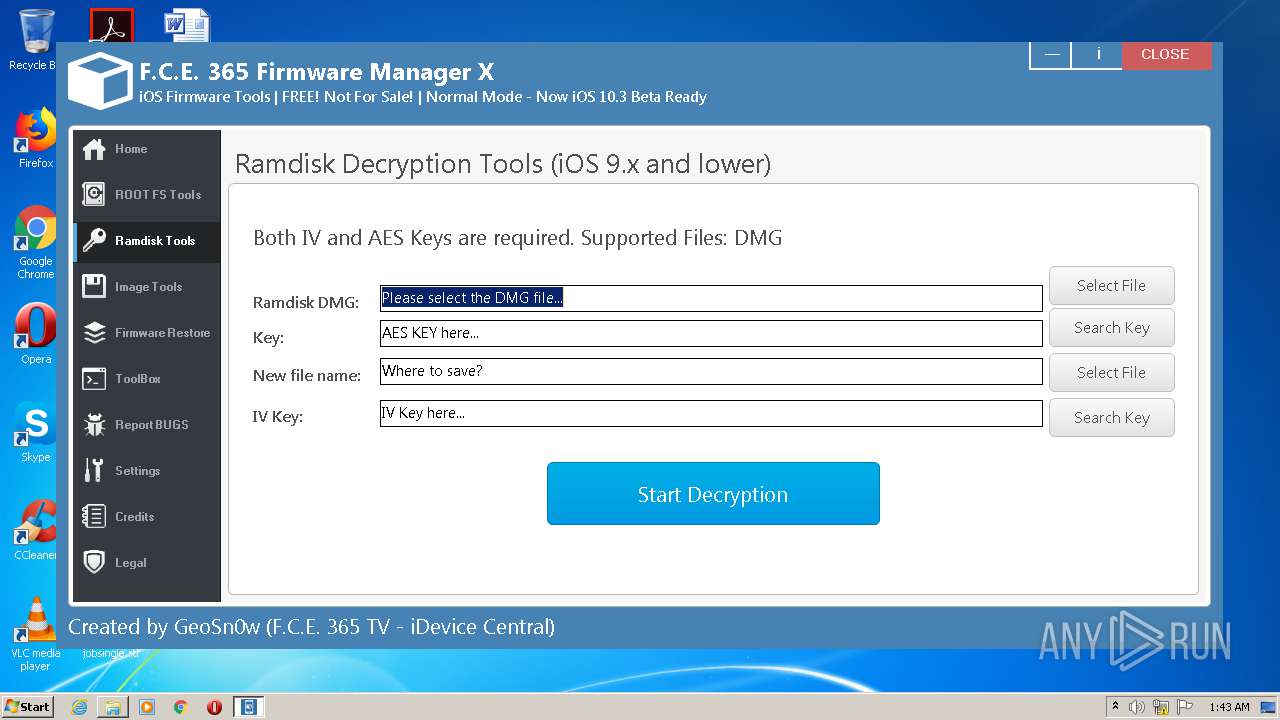
Task: Click the Ramdisk Decryption Tools heading
Action: click(503, 164)
